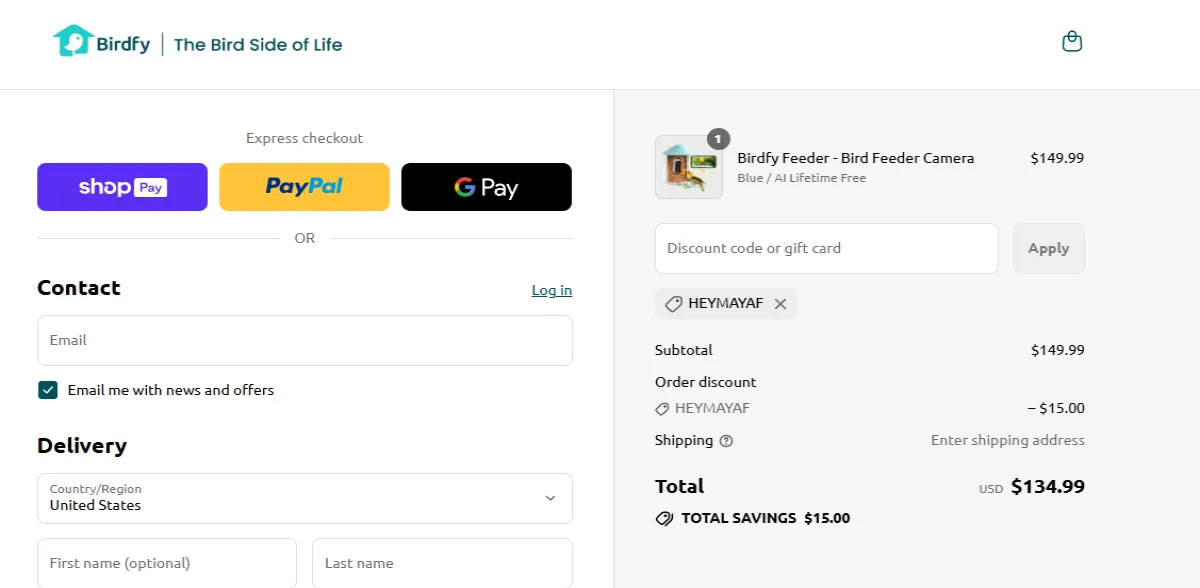Pay using Google Pay button
1200x588 pixels.
(x=486, y=187)
